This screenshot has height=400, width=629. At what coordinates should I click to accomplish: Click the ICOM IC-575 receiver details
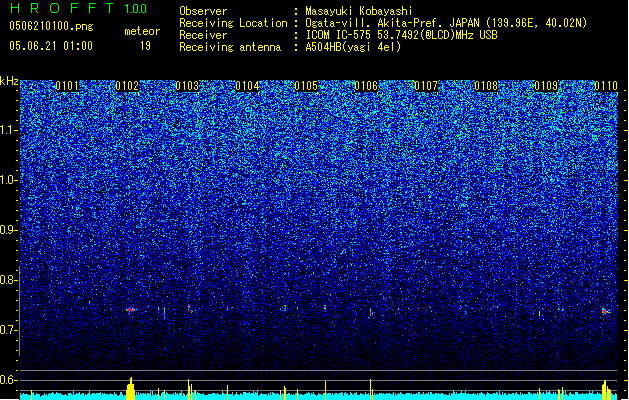point(401,35)
